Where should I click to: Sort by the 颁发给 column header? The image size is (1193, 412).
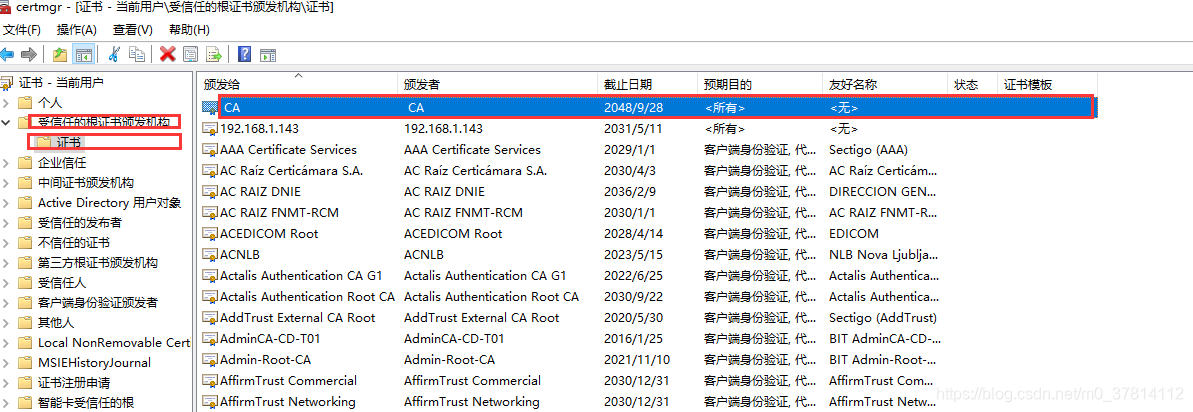[x=298, y=84]
